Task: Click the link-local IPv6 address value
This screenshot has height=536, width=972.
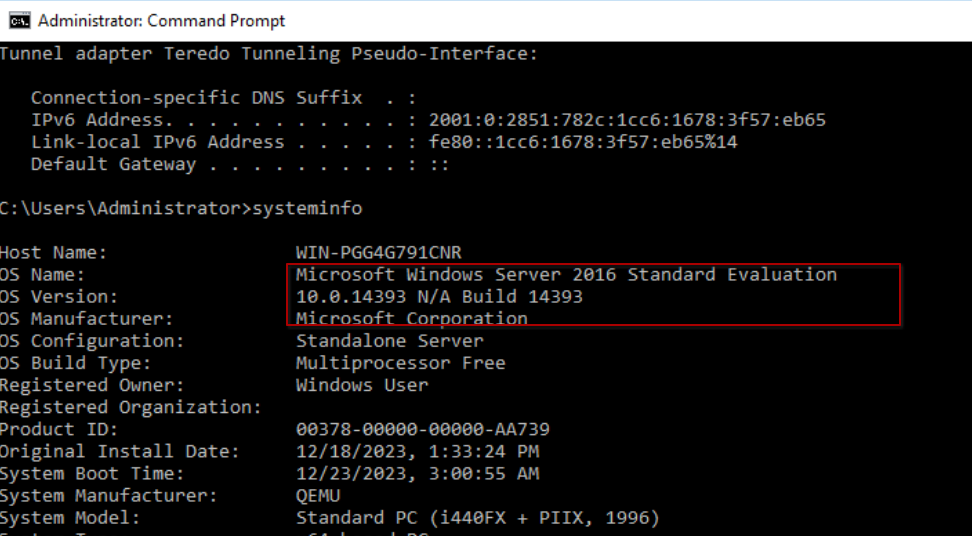Action: (x=583, y=142)
